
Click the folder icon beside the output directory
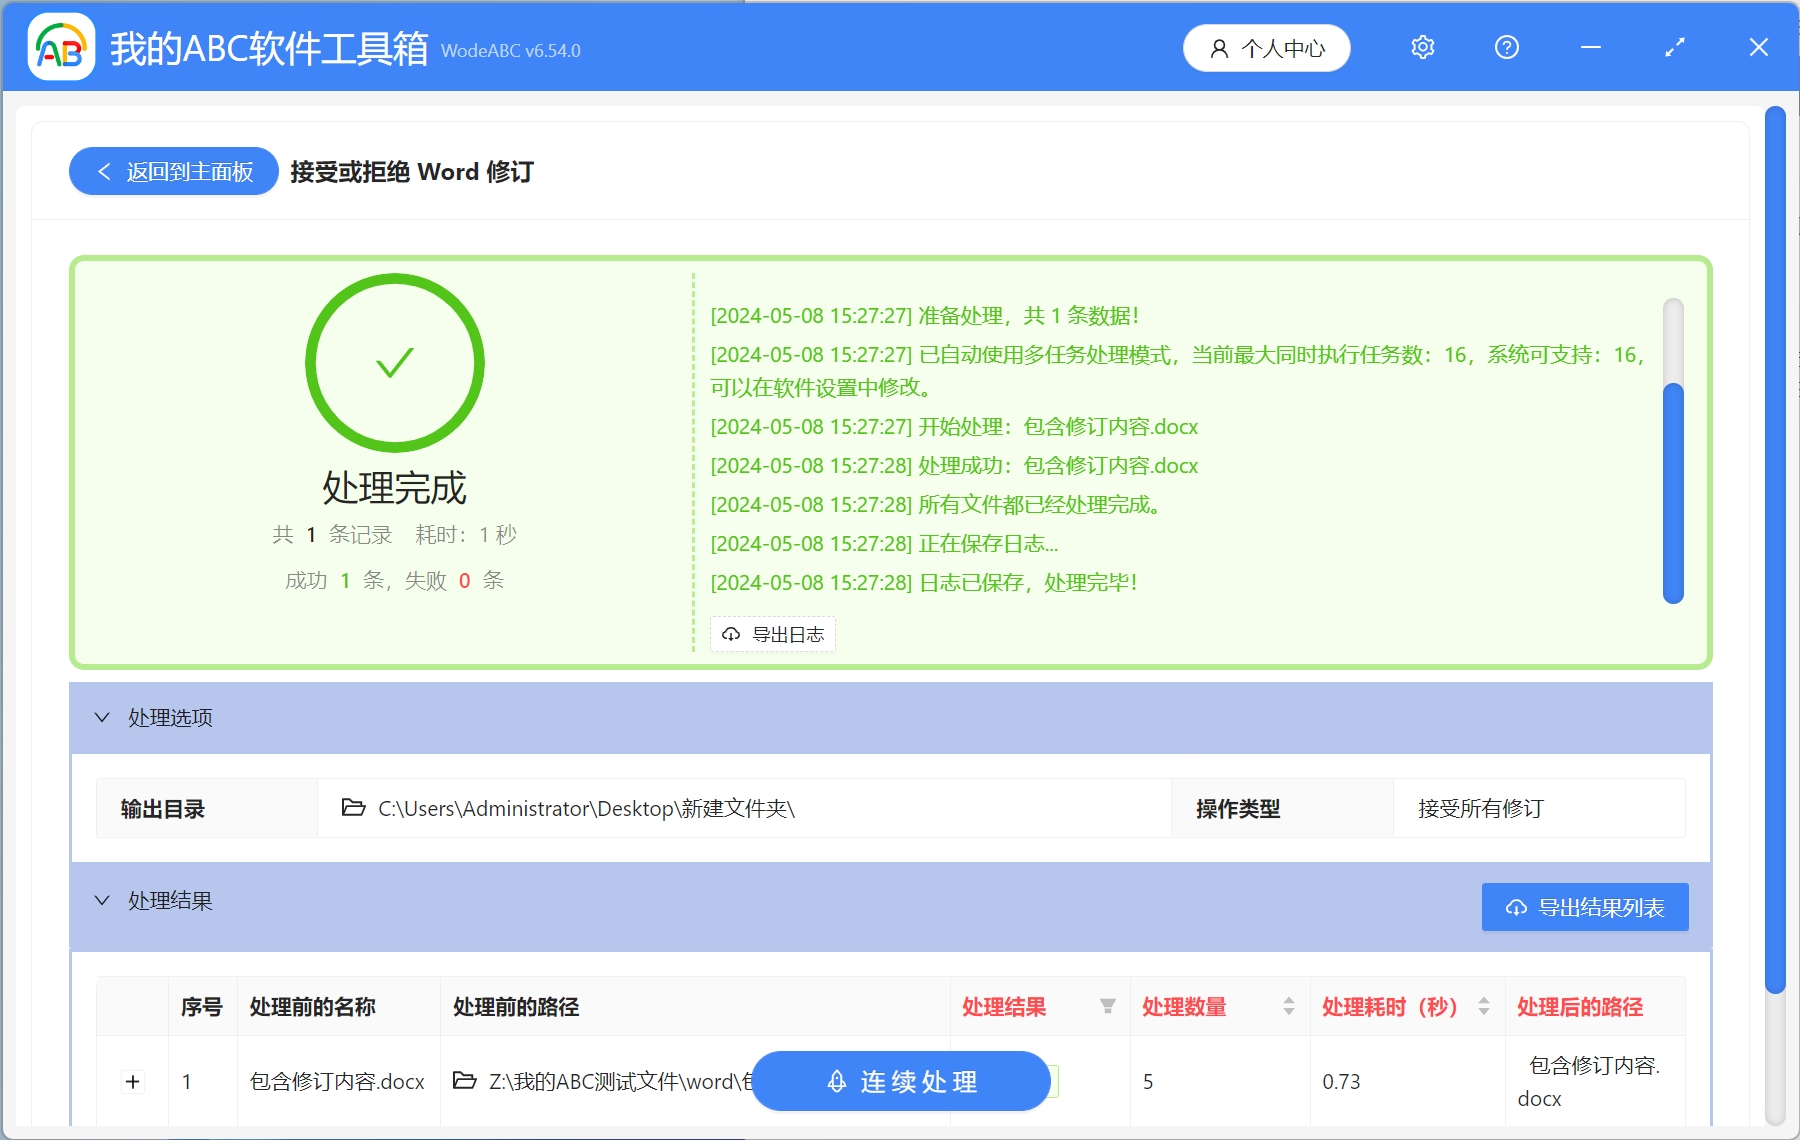pos(352,808)
